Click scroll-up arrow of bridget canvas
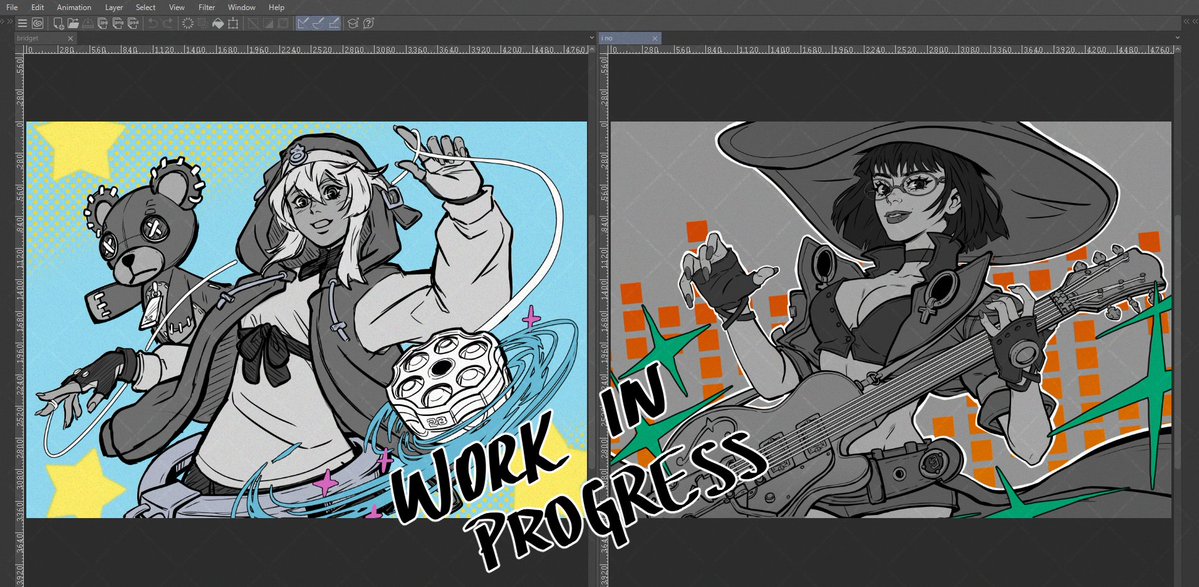 591,49
